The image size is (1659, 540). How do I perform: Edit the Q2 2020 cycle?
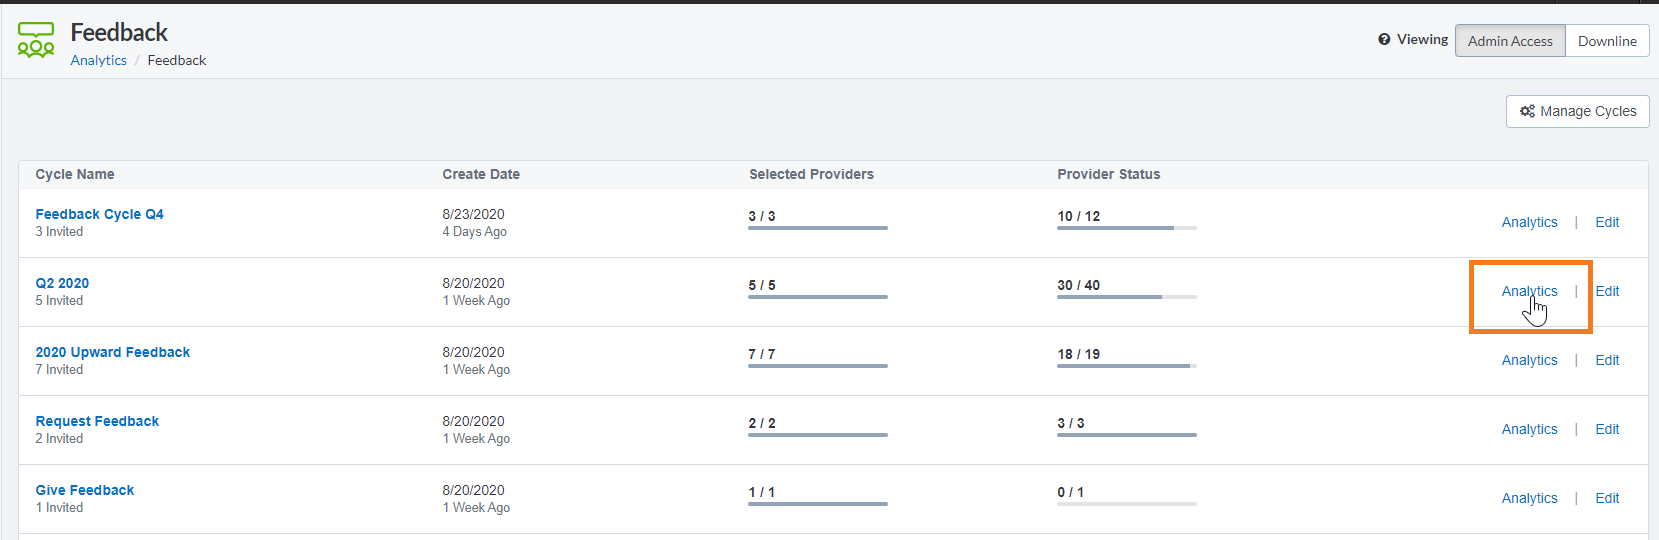pos(1607,291)
